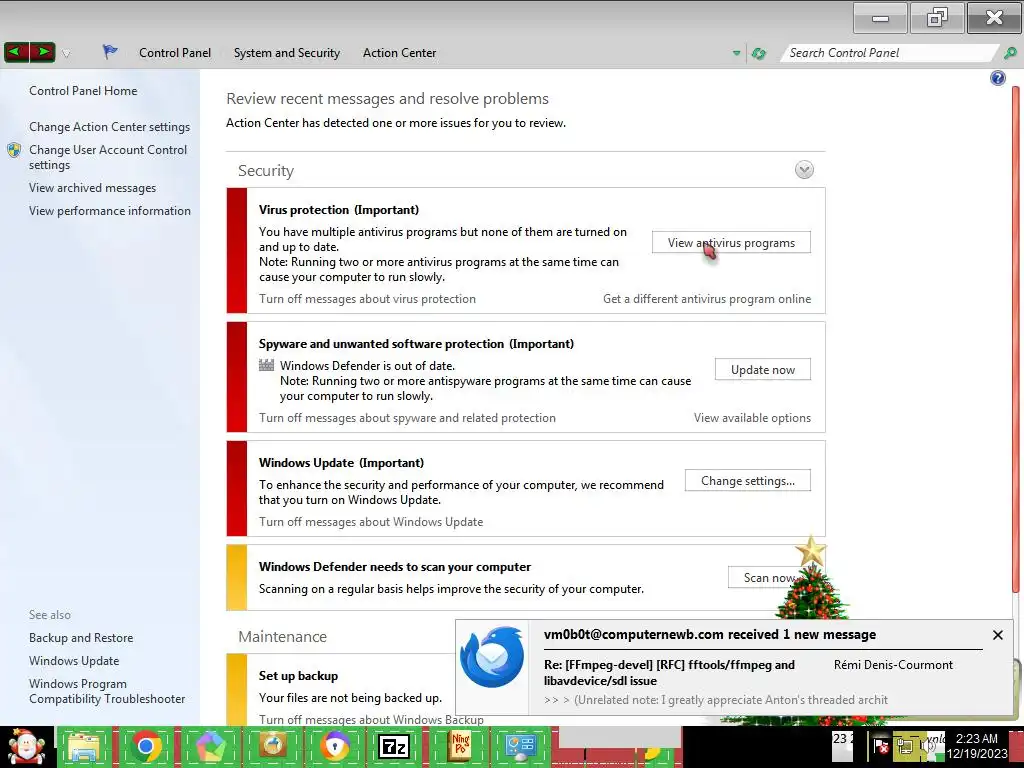Image resolution: width=1024 pixels, height=768 pixels.
Task: Click the search magnifier icon
Action: tap(1010, 53)
